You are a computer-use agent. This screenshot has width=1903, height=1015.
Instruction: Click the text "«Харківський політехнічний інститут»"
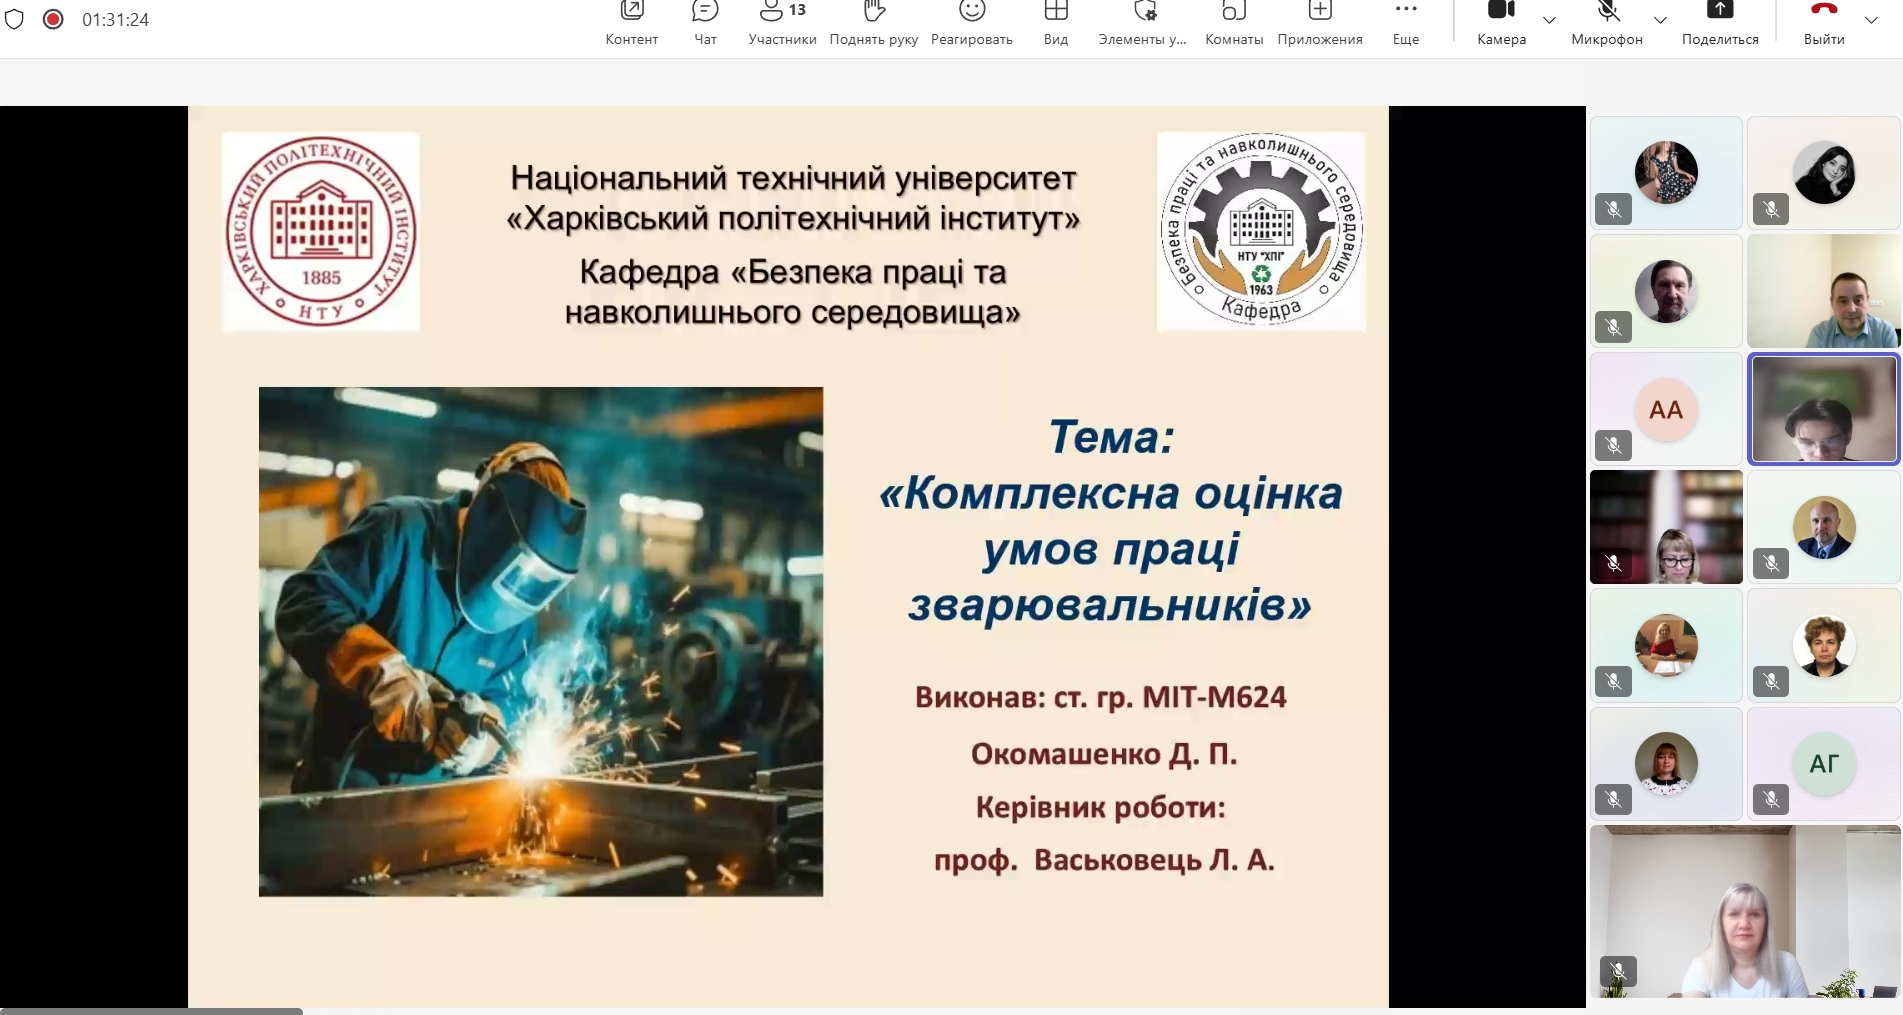click(793, 218)
